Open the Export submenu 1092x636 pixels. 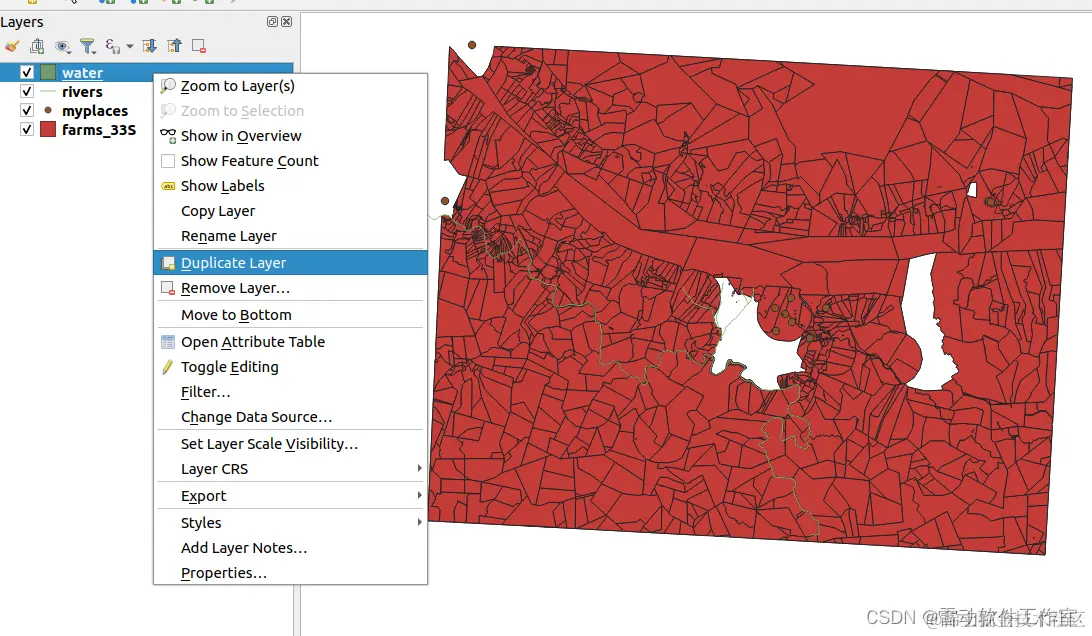click(x=290, y=496)
